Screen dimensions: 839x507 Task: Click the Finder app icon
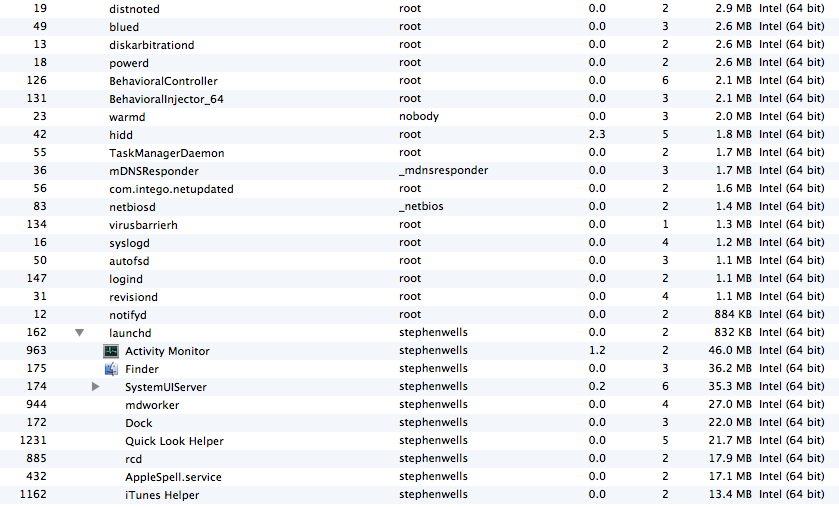(111, 369)
